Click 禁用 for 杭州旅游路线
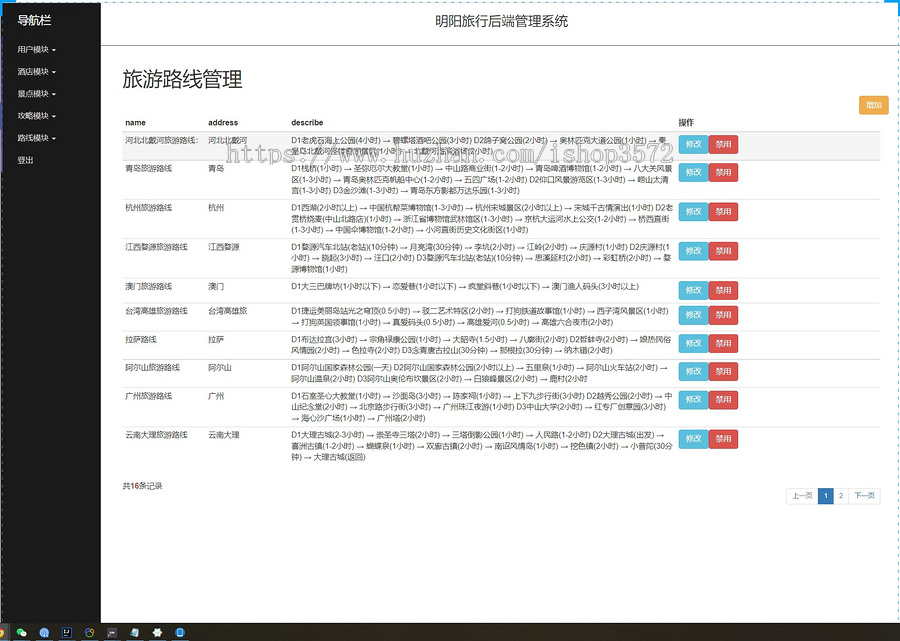This screenshot has height=641, width=900. tap(723, 212)
